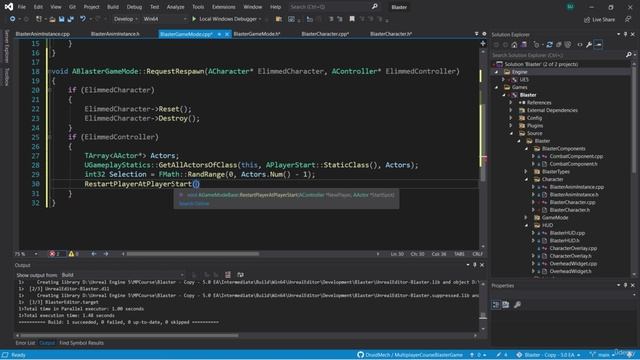Click the Sync with Active Document icon

[x=549, y=45]
